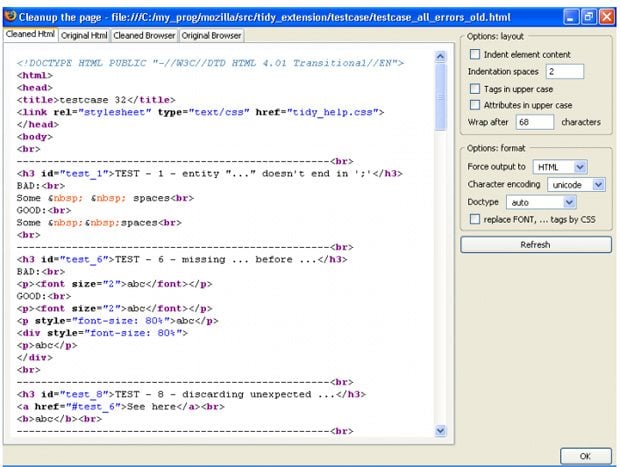Viewport: 620px width, 467px height.
Task: Toggle Tags in upper case option
Action: (475, 89)
